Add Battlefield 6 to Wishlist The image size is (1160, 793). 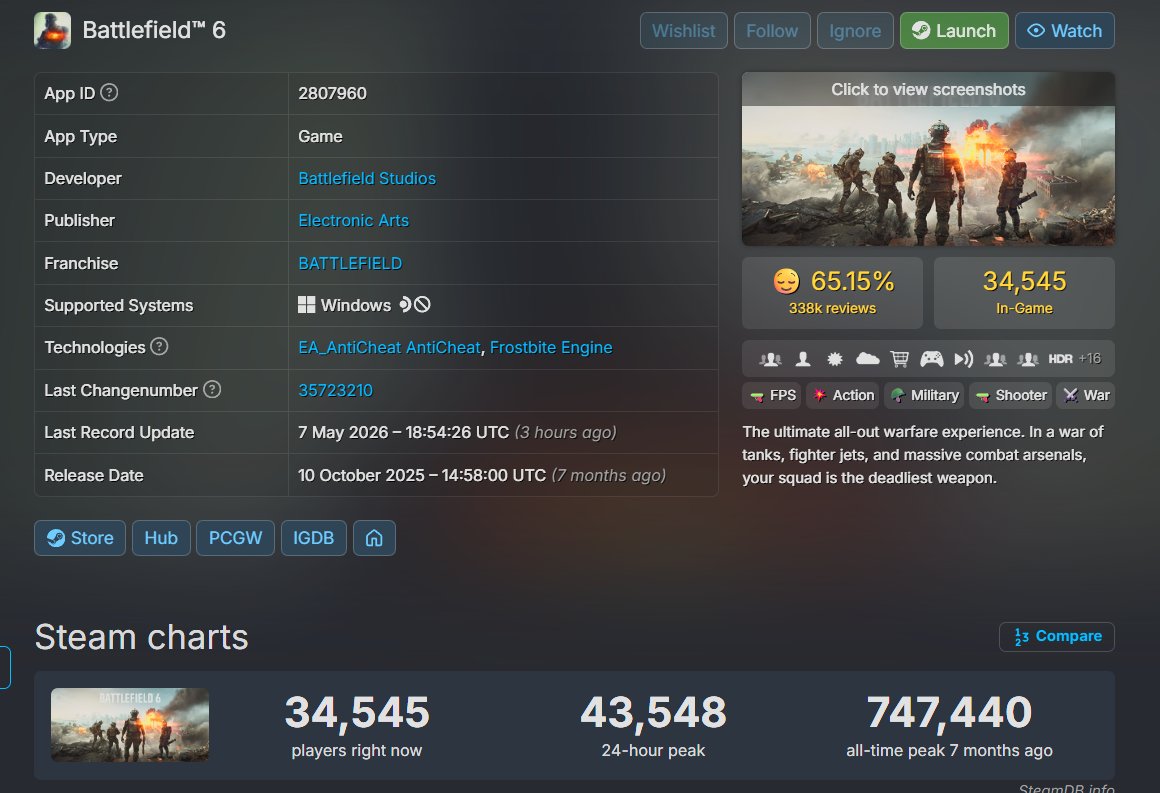[684, 30]
